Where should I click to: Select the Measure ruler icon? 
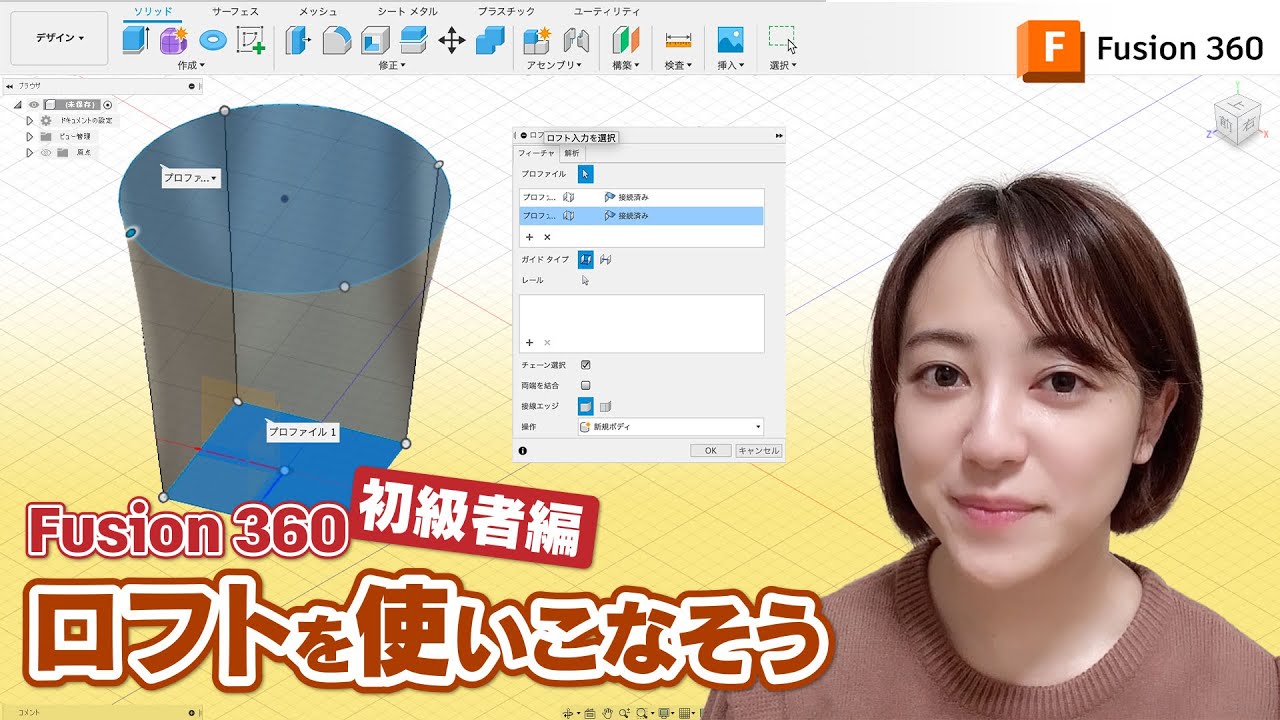pos(678,40)
